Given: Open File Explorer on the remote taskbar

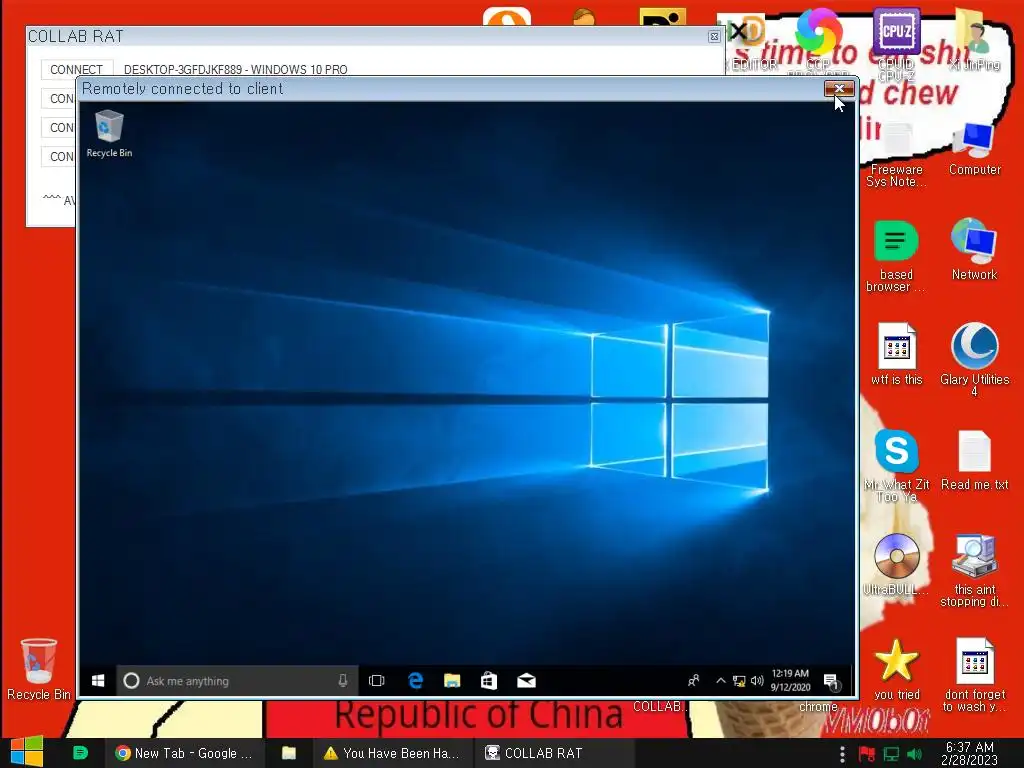Looking at the screenshot, I should (452, 681).
